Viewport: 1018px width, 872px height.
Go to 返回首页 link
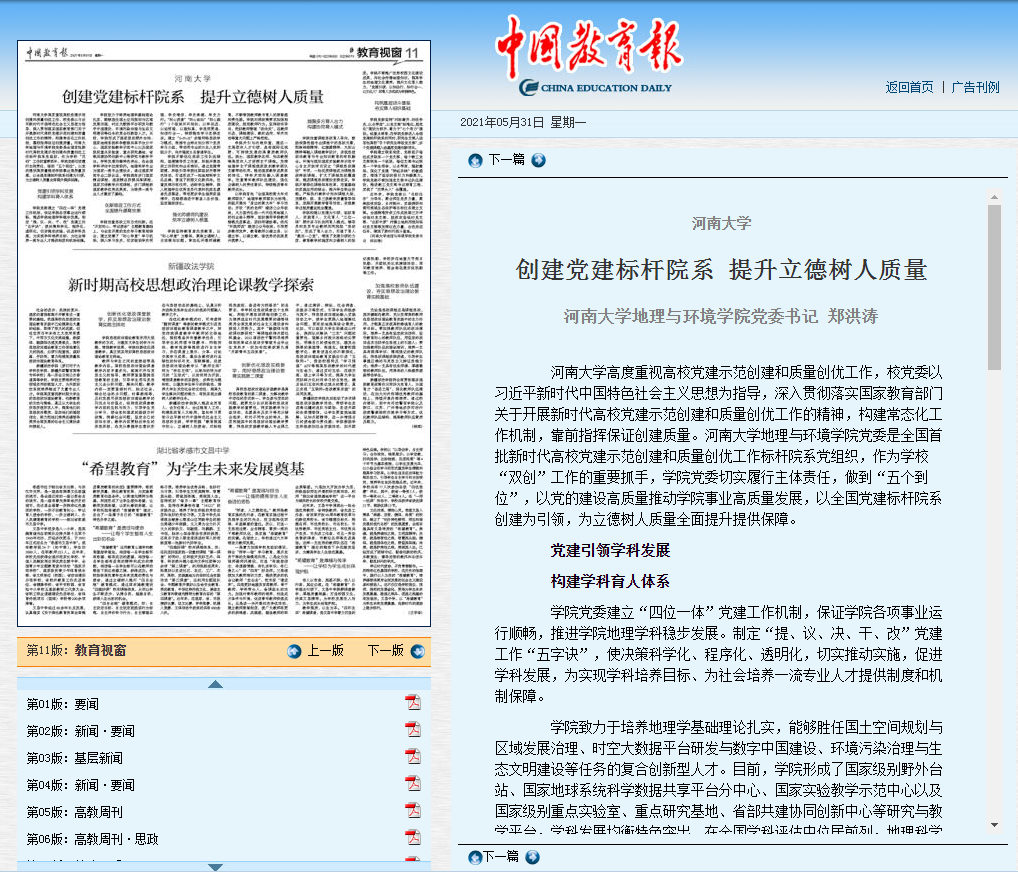coord(910,88)
